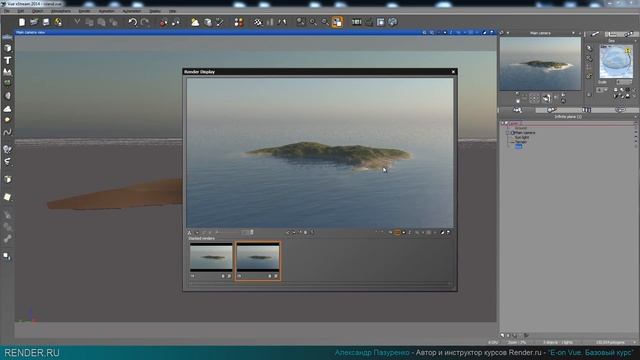Click the Open scene folder icon
The image size is (640, 360).
click(34, 22)
